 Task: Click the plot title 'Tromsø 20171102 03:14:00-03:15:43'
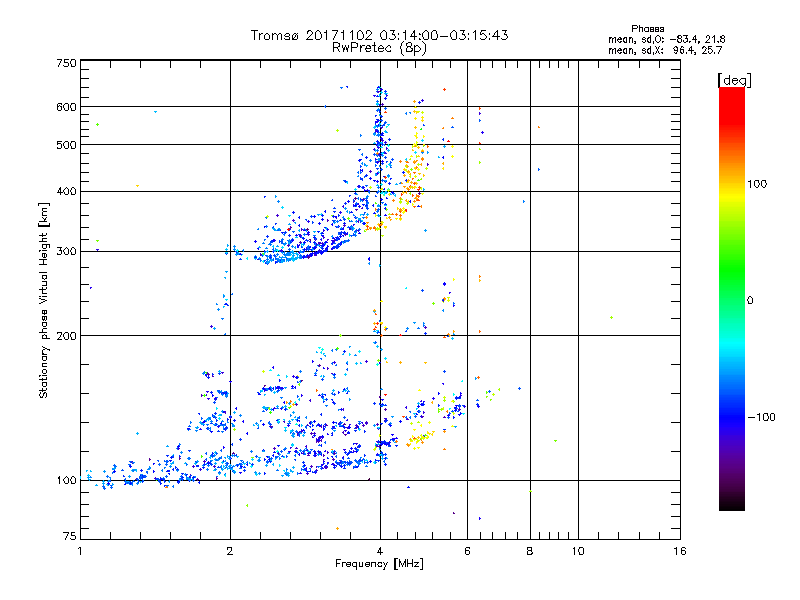pos(379,35)
